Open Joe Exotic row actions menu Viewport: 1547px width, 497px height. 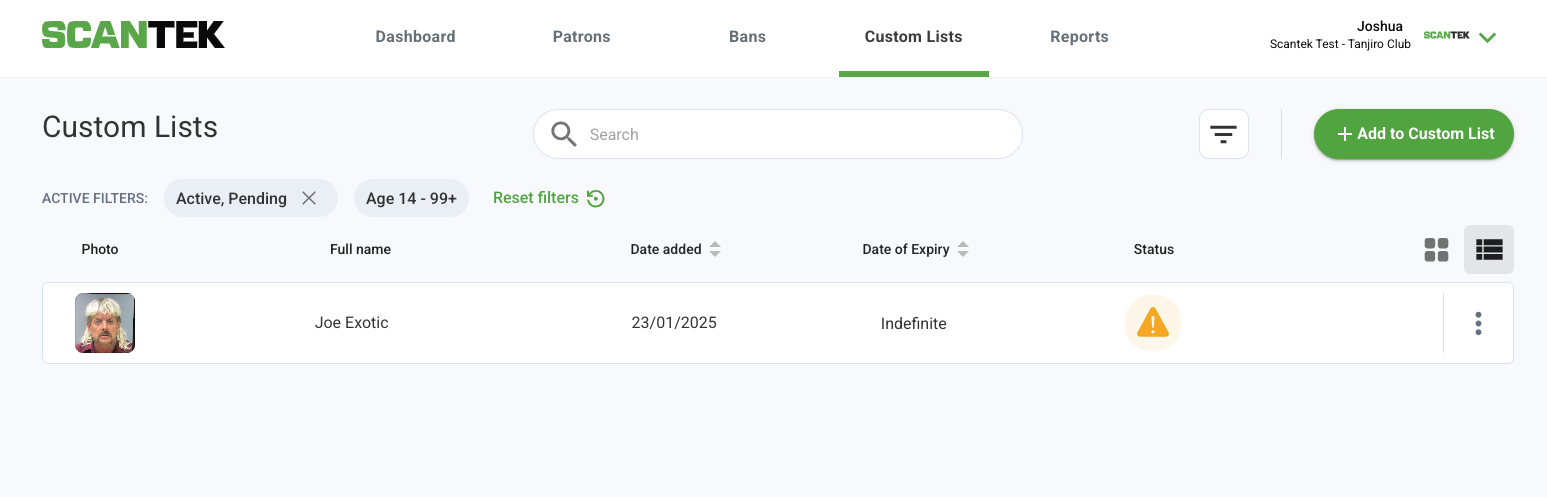pyautogui.click(x=1478, y=323)
